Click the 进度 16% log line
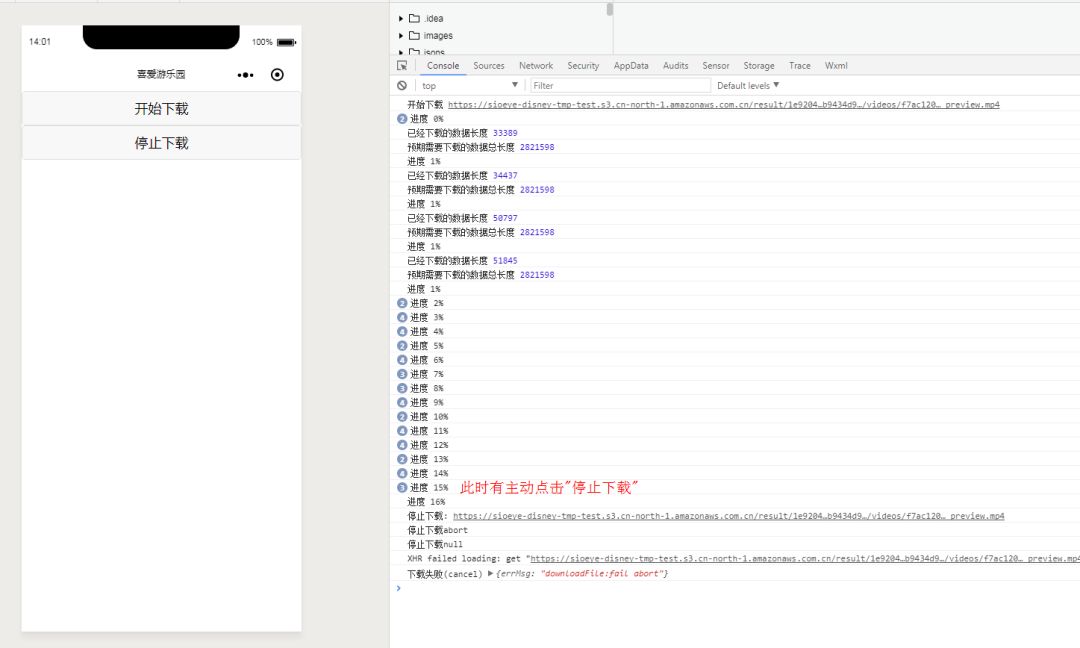The image size is (1080, 648). click(426, 502)
